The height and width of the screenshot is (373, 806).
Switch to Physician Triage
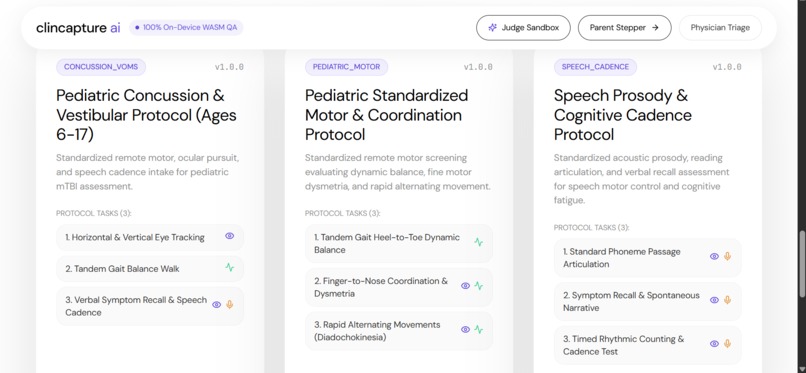720,28
